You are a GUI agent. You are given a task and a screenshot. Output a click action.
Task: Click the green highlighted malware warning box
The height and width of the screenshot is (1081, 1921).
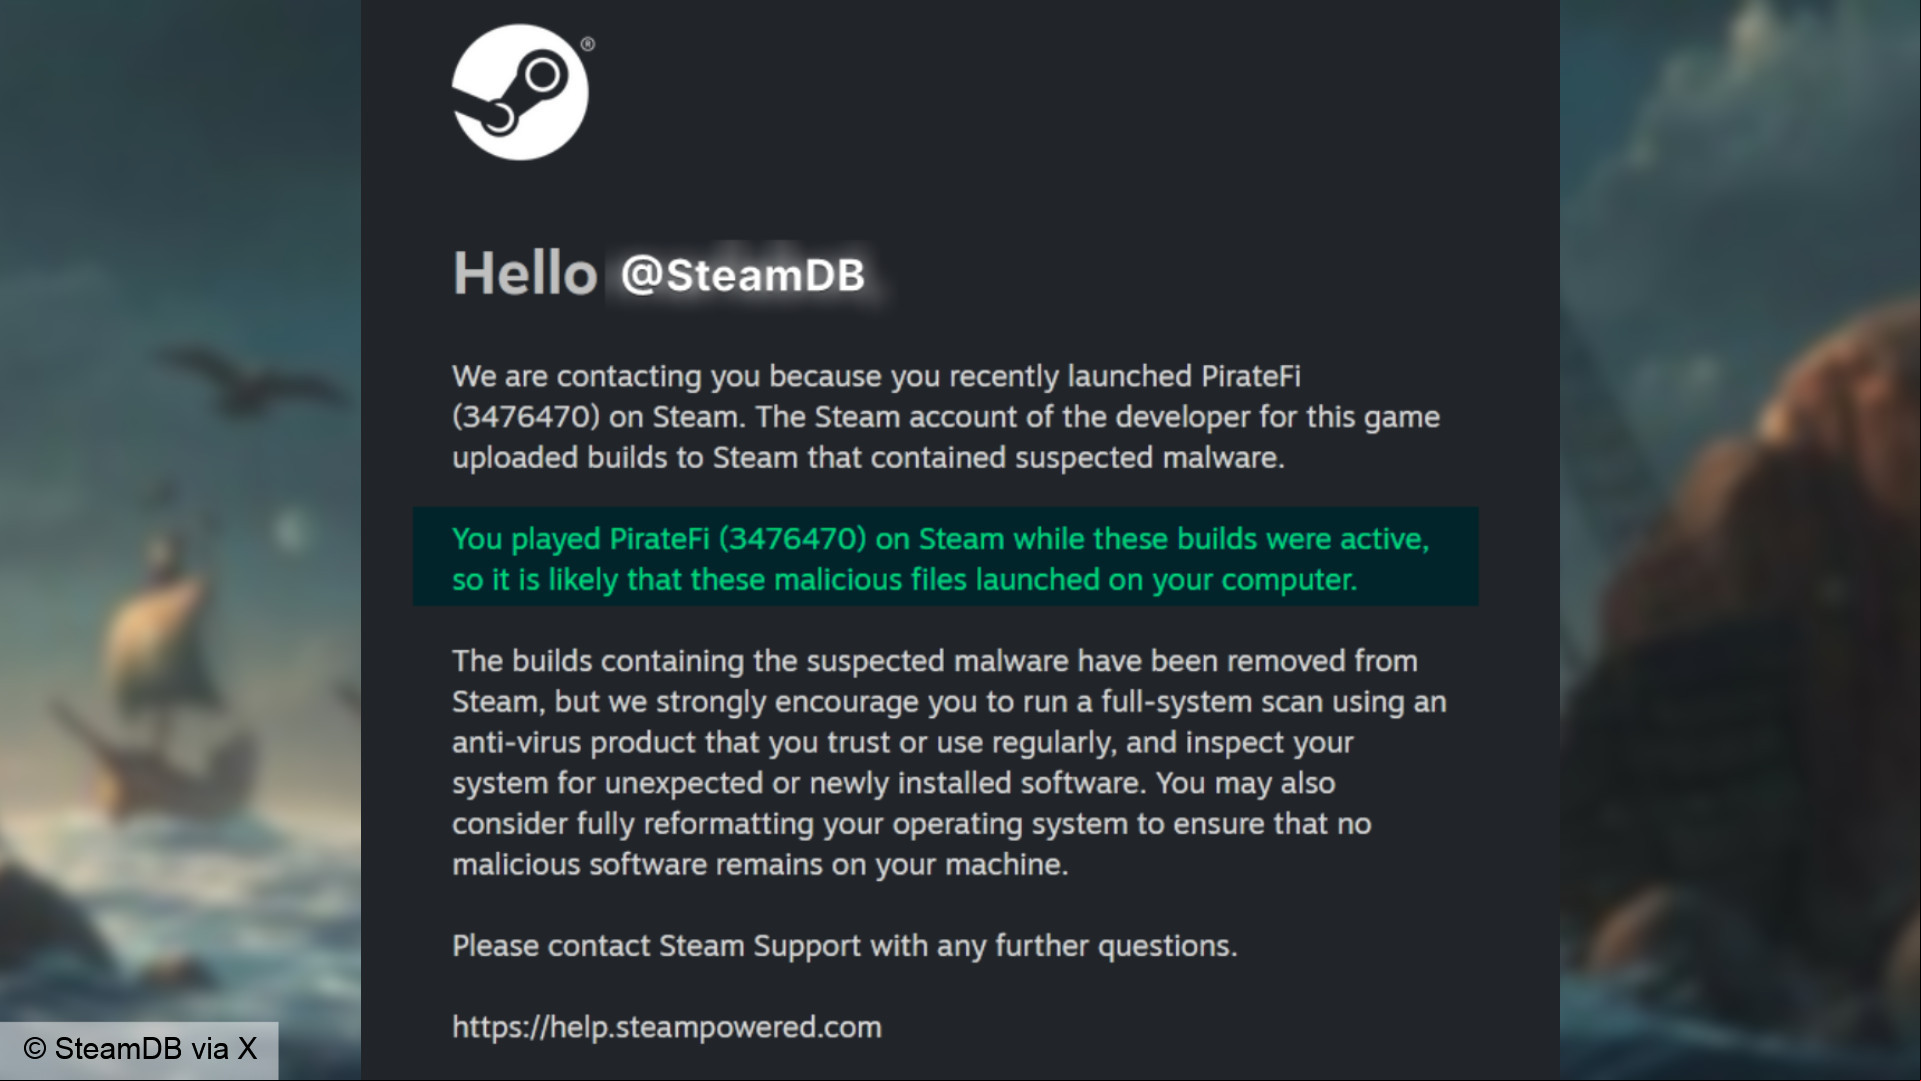(945, 557)
